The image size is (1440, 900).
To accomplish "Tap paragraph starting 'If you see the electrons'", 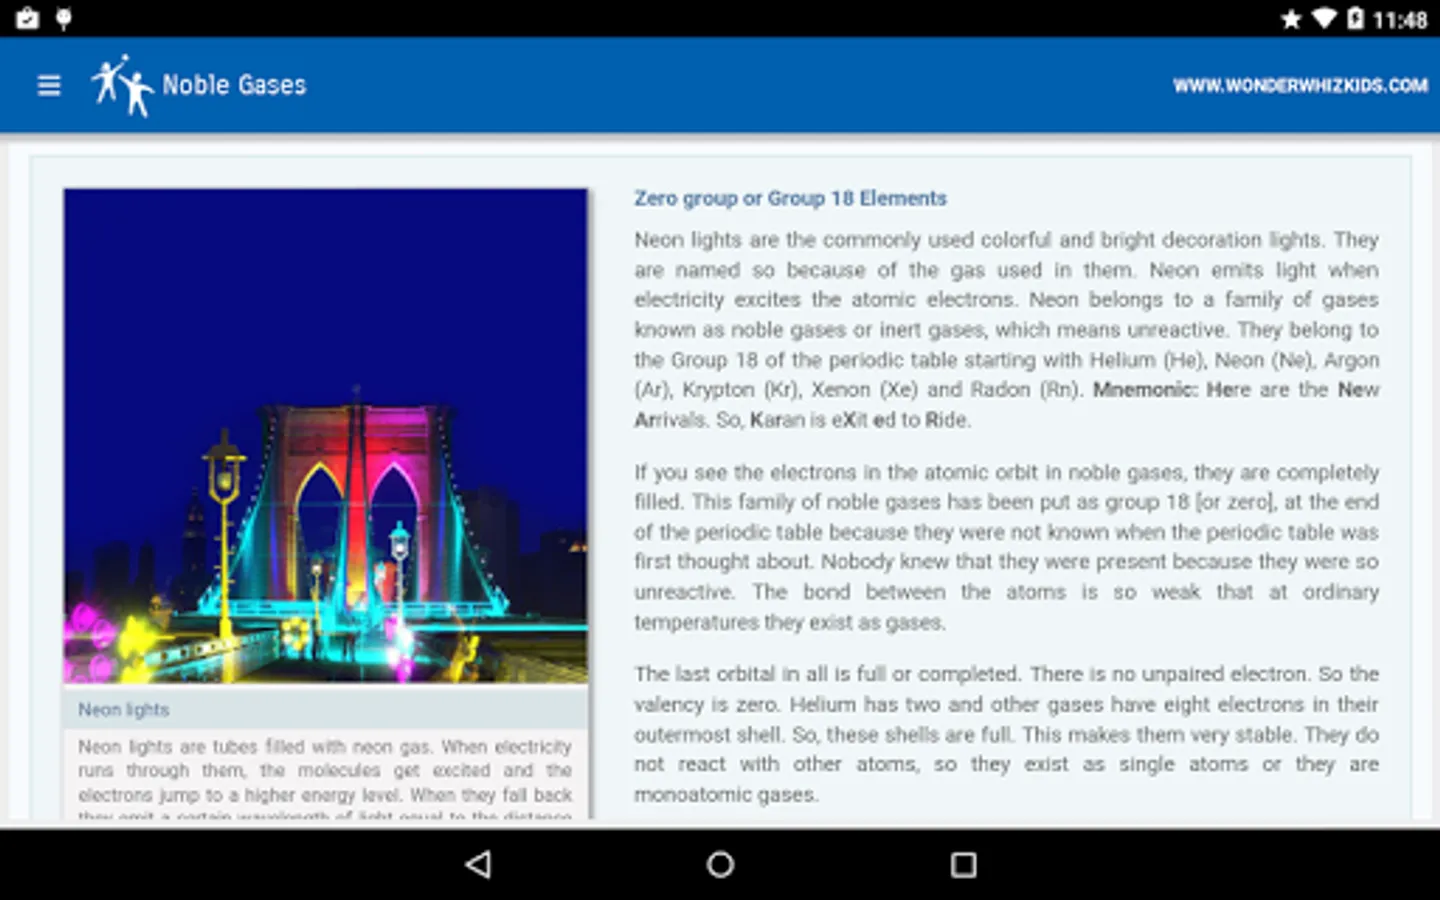I will point(1006,547).
